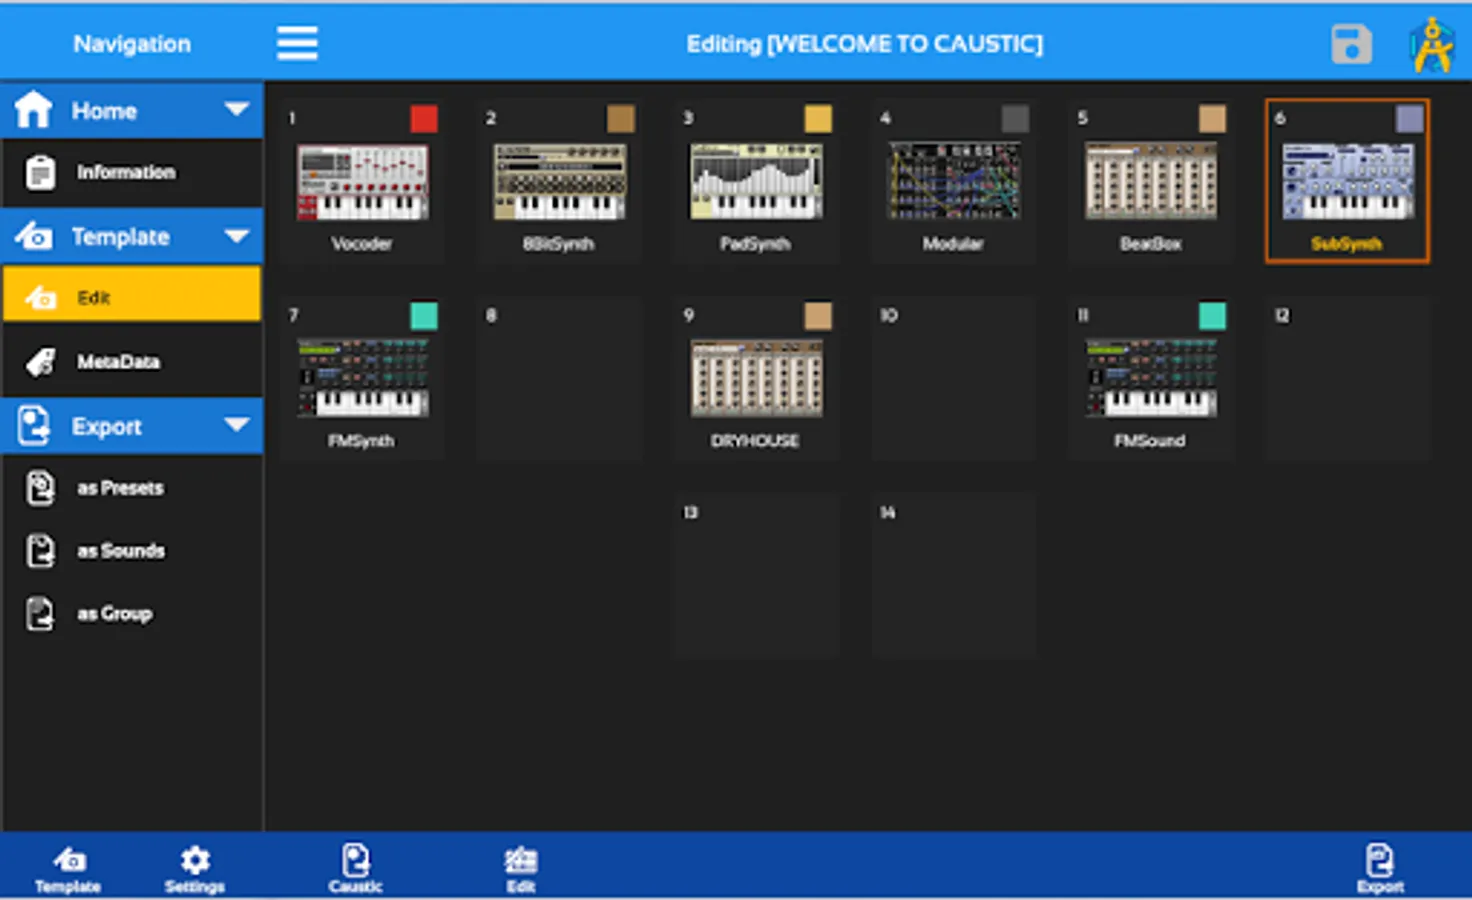Select the BeatBox machine thumbnail
Image resolution: width=1472 pixels, height=900 pixels.
1151,182
